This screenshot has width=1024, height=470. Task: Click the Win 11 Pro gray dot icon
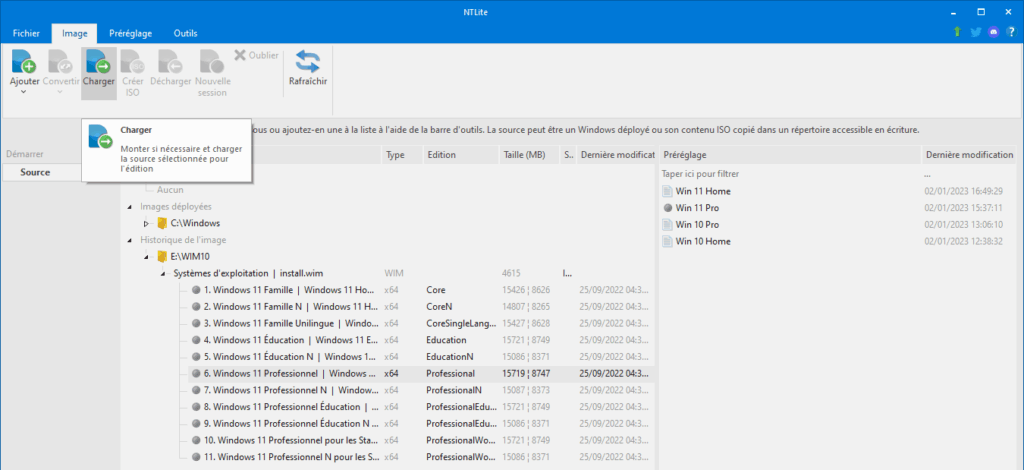point(667,208)
